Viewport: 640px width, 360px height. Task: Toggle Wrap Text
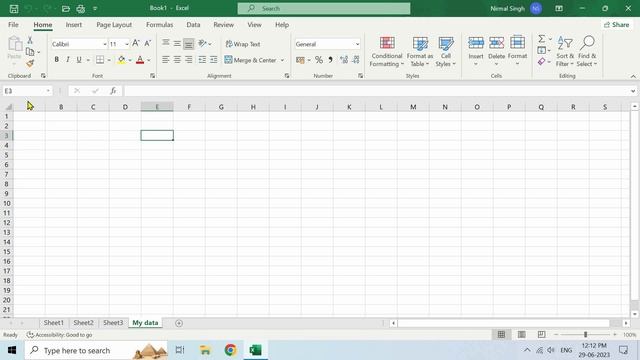243,44
